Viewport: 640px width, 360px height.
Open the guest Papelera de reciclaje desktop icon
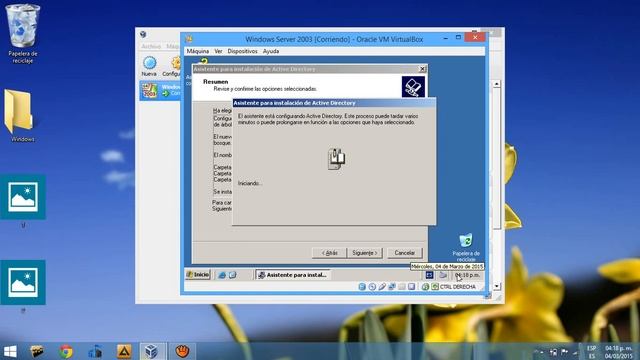(x=466, y=247)
